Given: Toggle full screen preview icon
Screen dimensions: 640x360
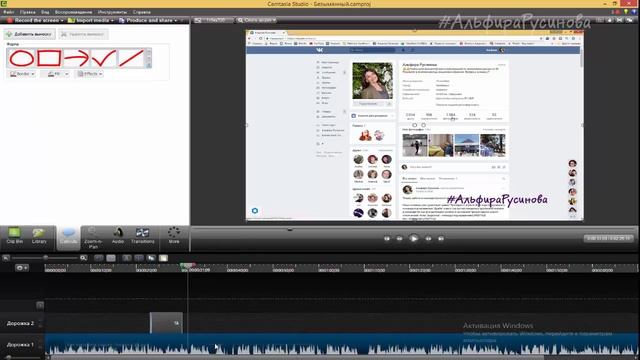Looking at the screenshot, I should point(620,20).
